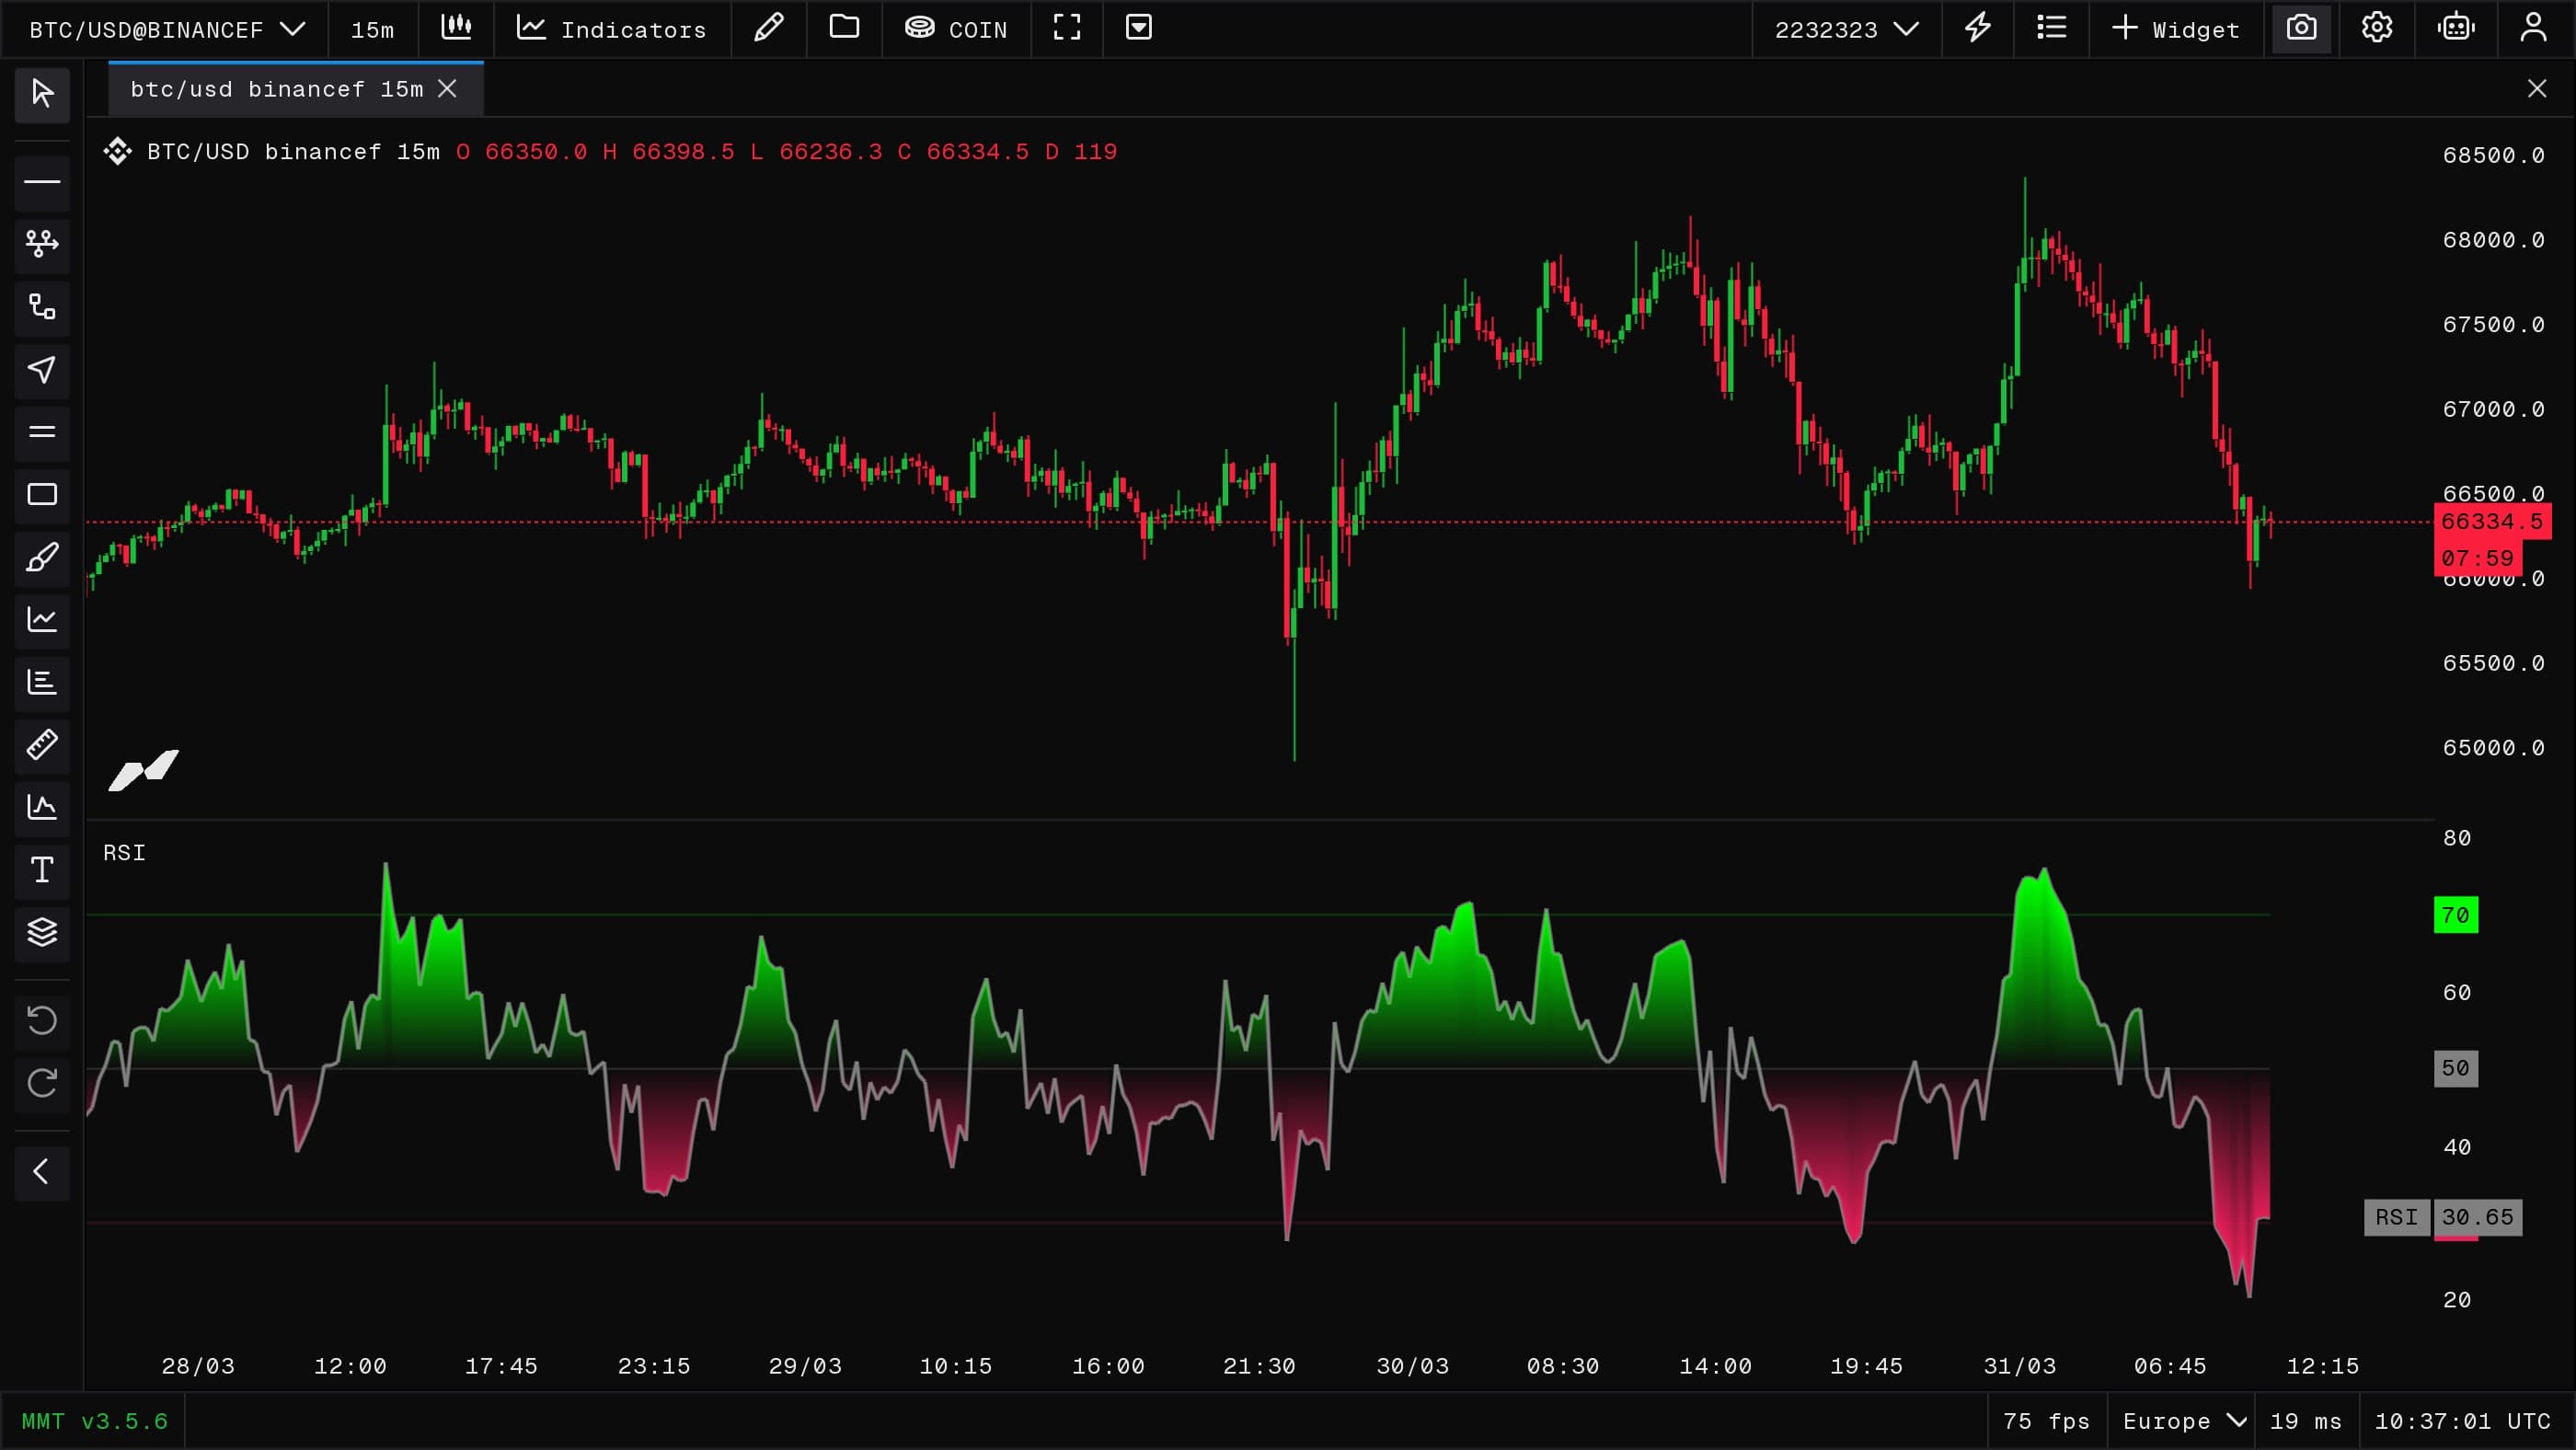The image size is (2576, 1450).
Task: Select the text annotation tool
Action: [x=42, y=870]
